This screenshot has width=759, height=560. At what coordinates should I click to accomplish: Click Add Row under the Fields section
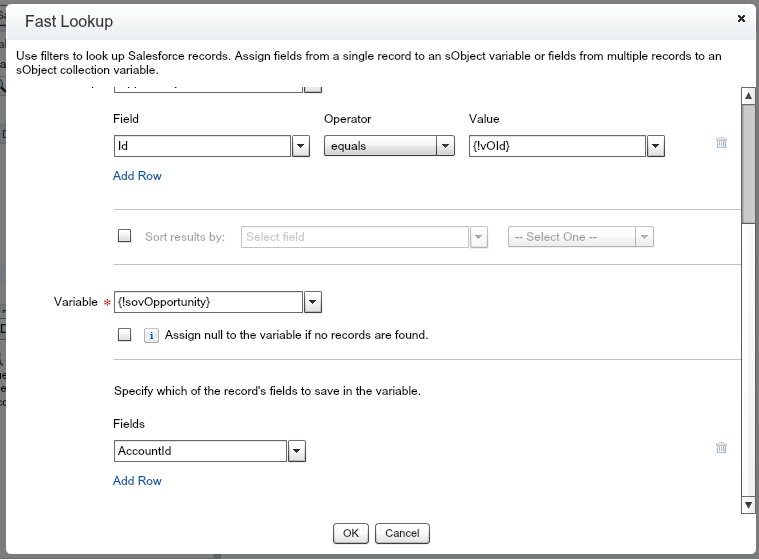coord(137,481)
